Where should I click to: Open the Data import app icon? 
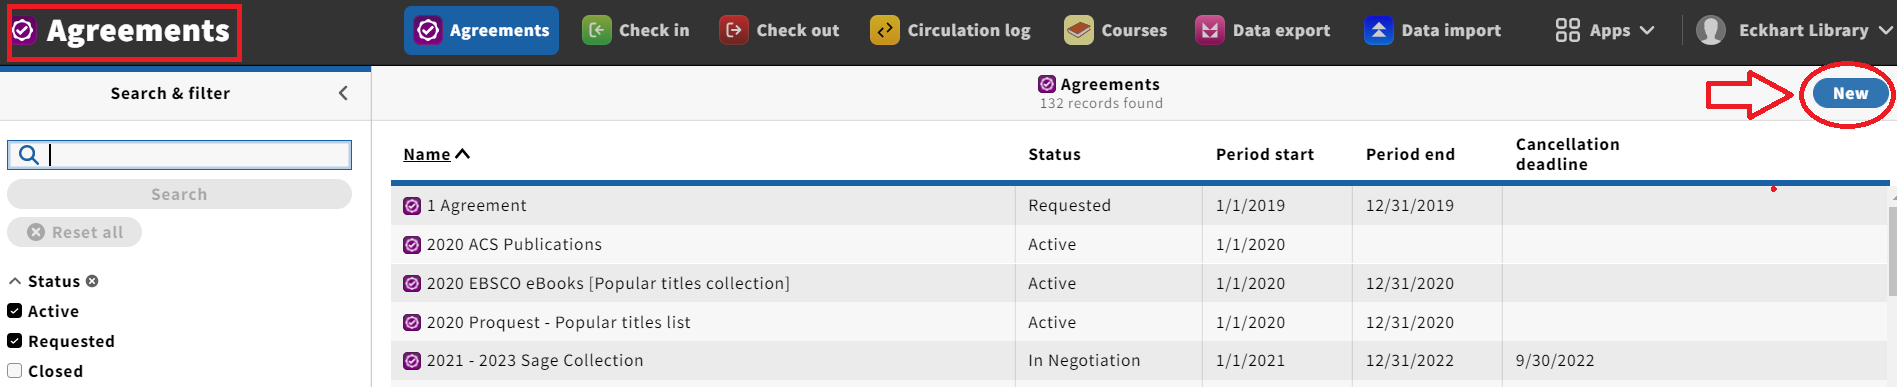pos(1378,30)
